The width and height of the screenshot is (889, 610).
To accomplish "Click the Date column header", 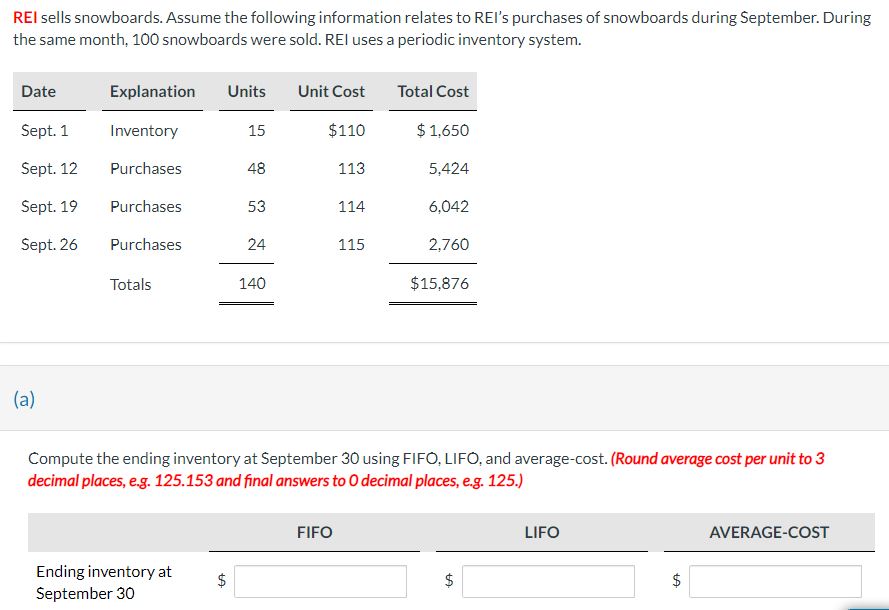I will click(x=39, y=91).
